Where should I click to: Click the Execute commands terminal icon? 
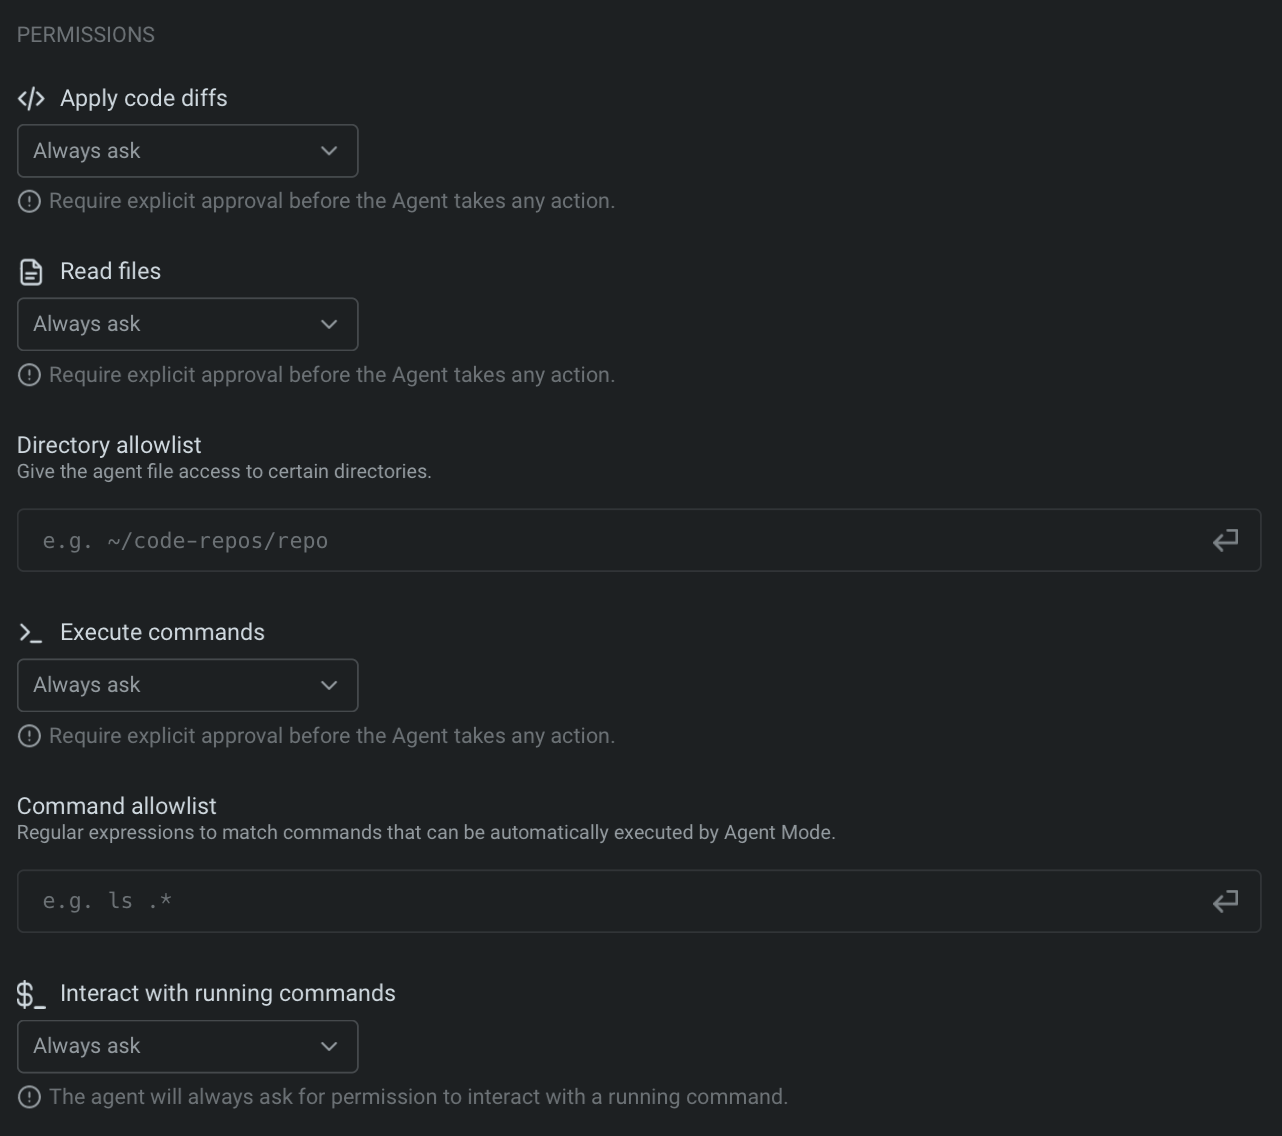tap(31, 633)
